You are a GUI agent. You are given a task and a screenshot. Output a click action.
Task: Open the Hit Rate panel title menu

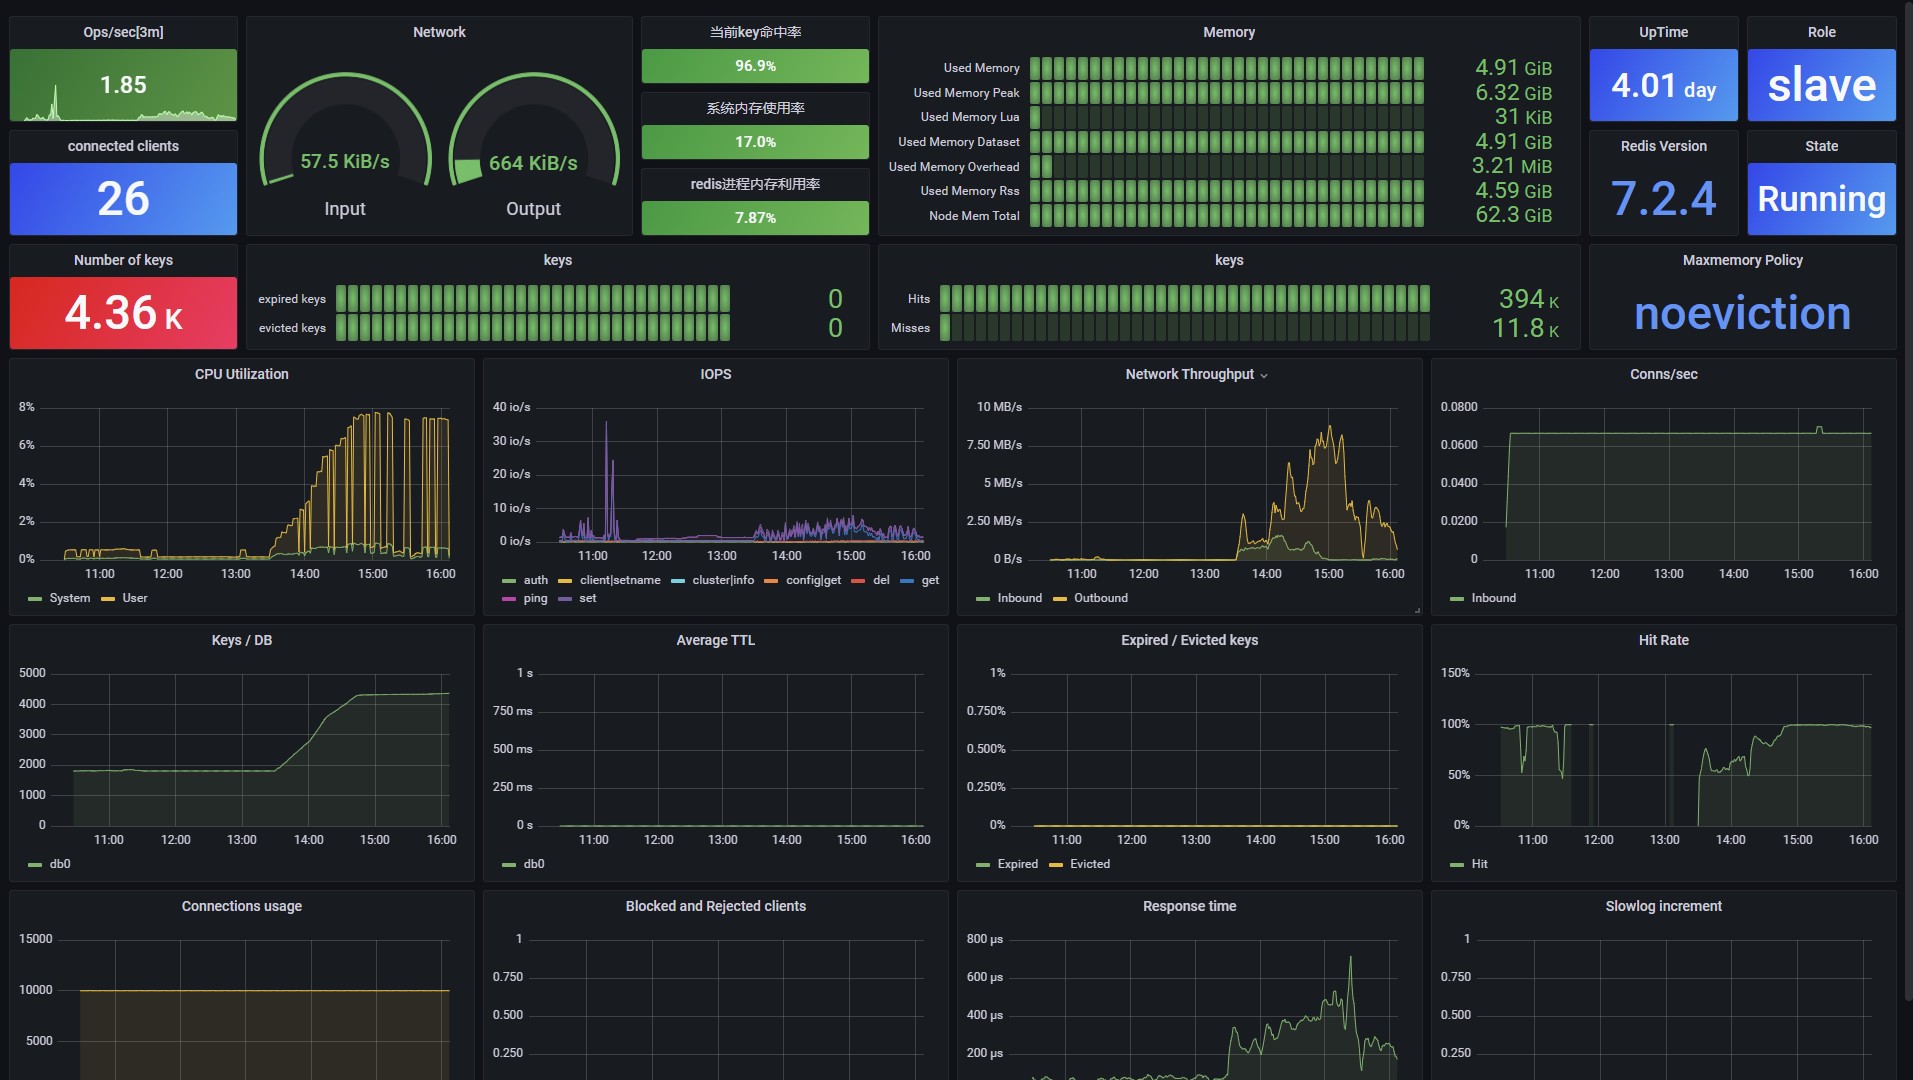[1663, 640]
